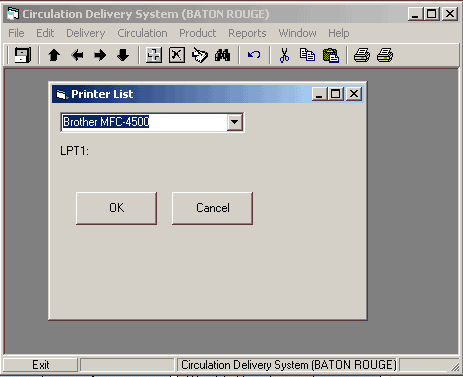Screen dimensions: 463x377
Task: Click the down arrow toolbar icon
Action: 123,55
